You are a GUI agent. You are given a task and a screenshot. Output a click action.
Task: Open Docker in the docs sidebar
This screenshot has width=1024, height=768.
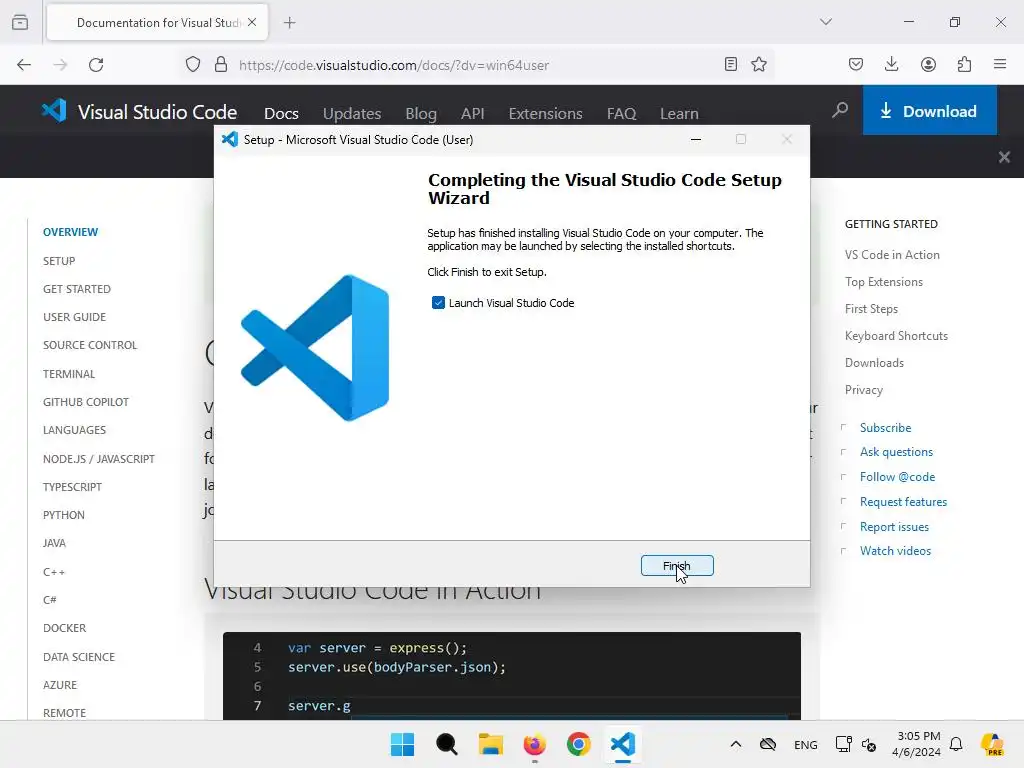(x=65, y=628)
